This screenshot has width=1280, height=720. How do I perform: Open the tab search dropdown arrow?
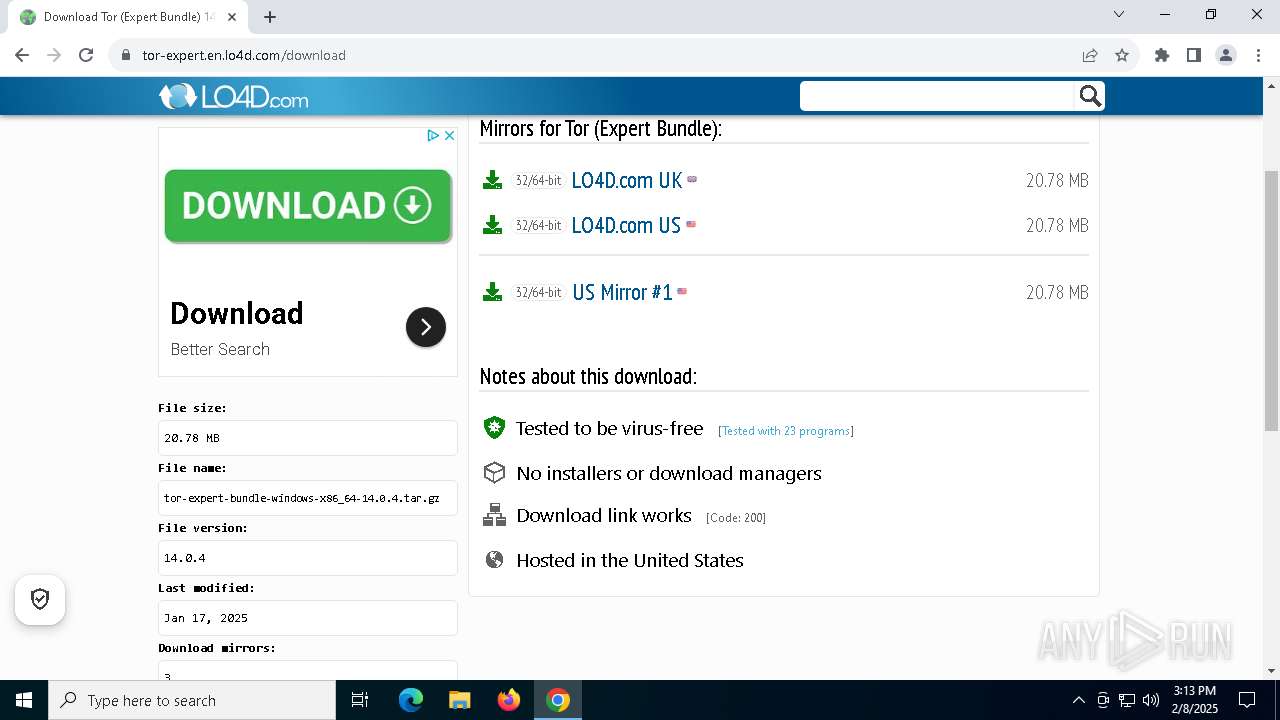coord(1119,15)
